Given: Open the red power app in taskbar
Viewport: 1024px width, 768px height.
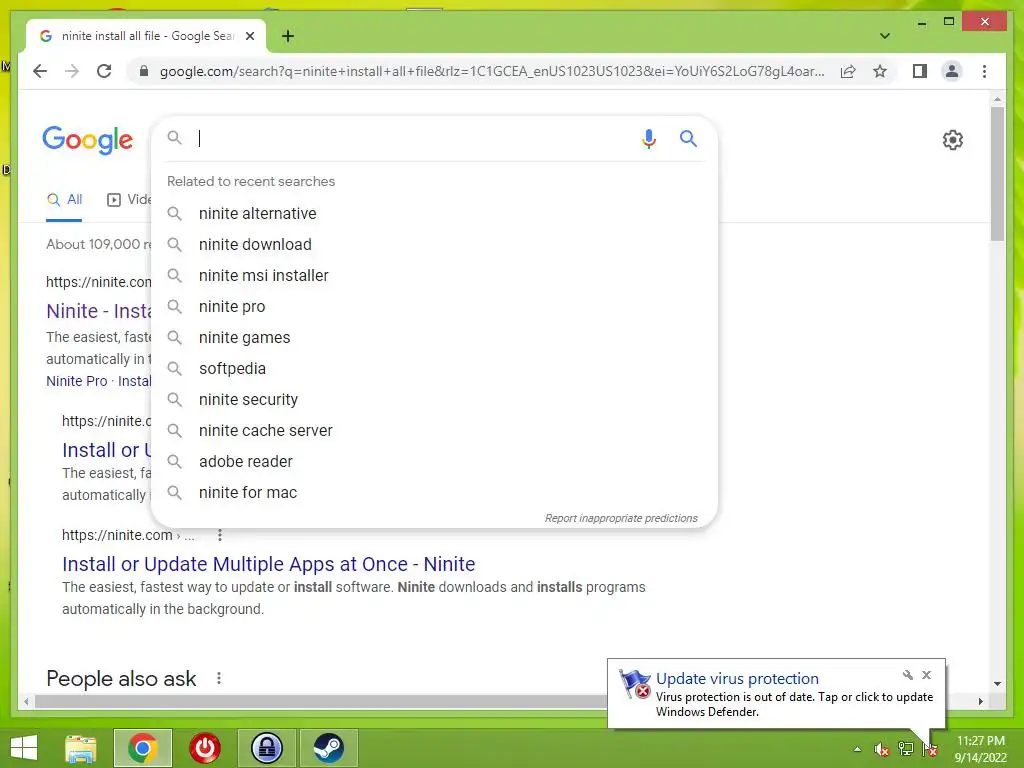Looking at the screenshot, I should tap(205, 748).
